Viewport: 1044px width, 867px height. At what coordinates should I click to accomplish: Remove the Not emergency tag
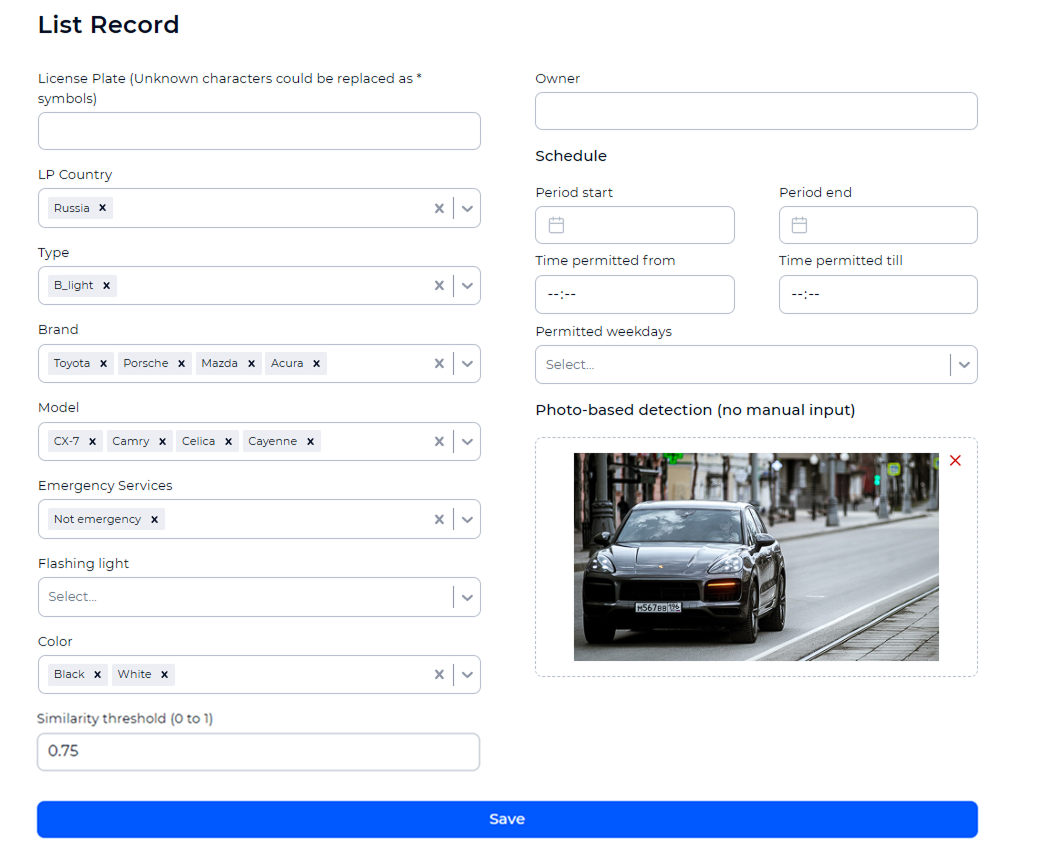click(153, 519)
